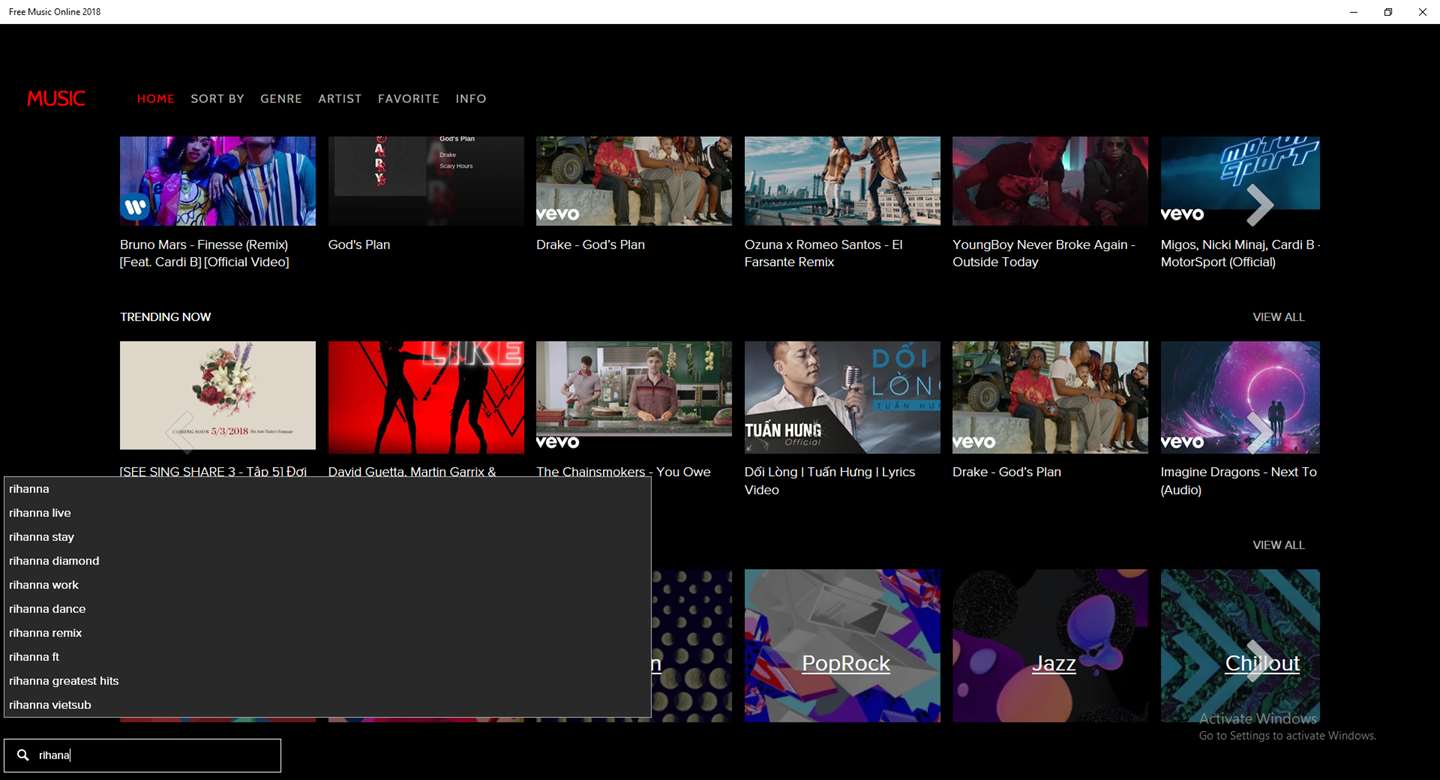Screen dimensions: 1440x780
Task: Play the Ozuna x Romeo Santos thumbnail
Action: click(842, 181)
